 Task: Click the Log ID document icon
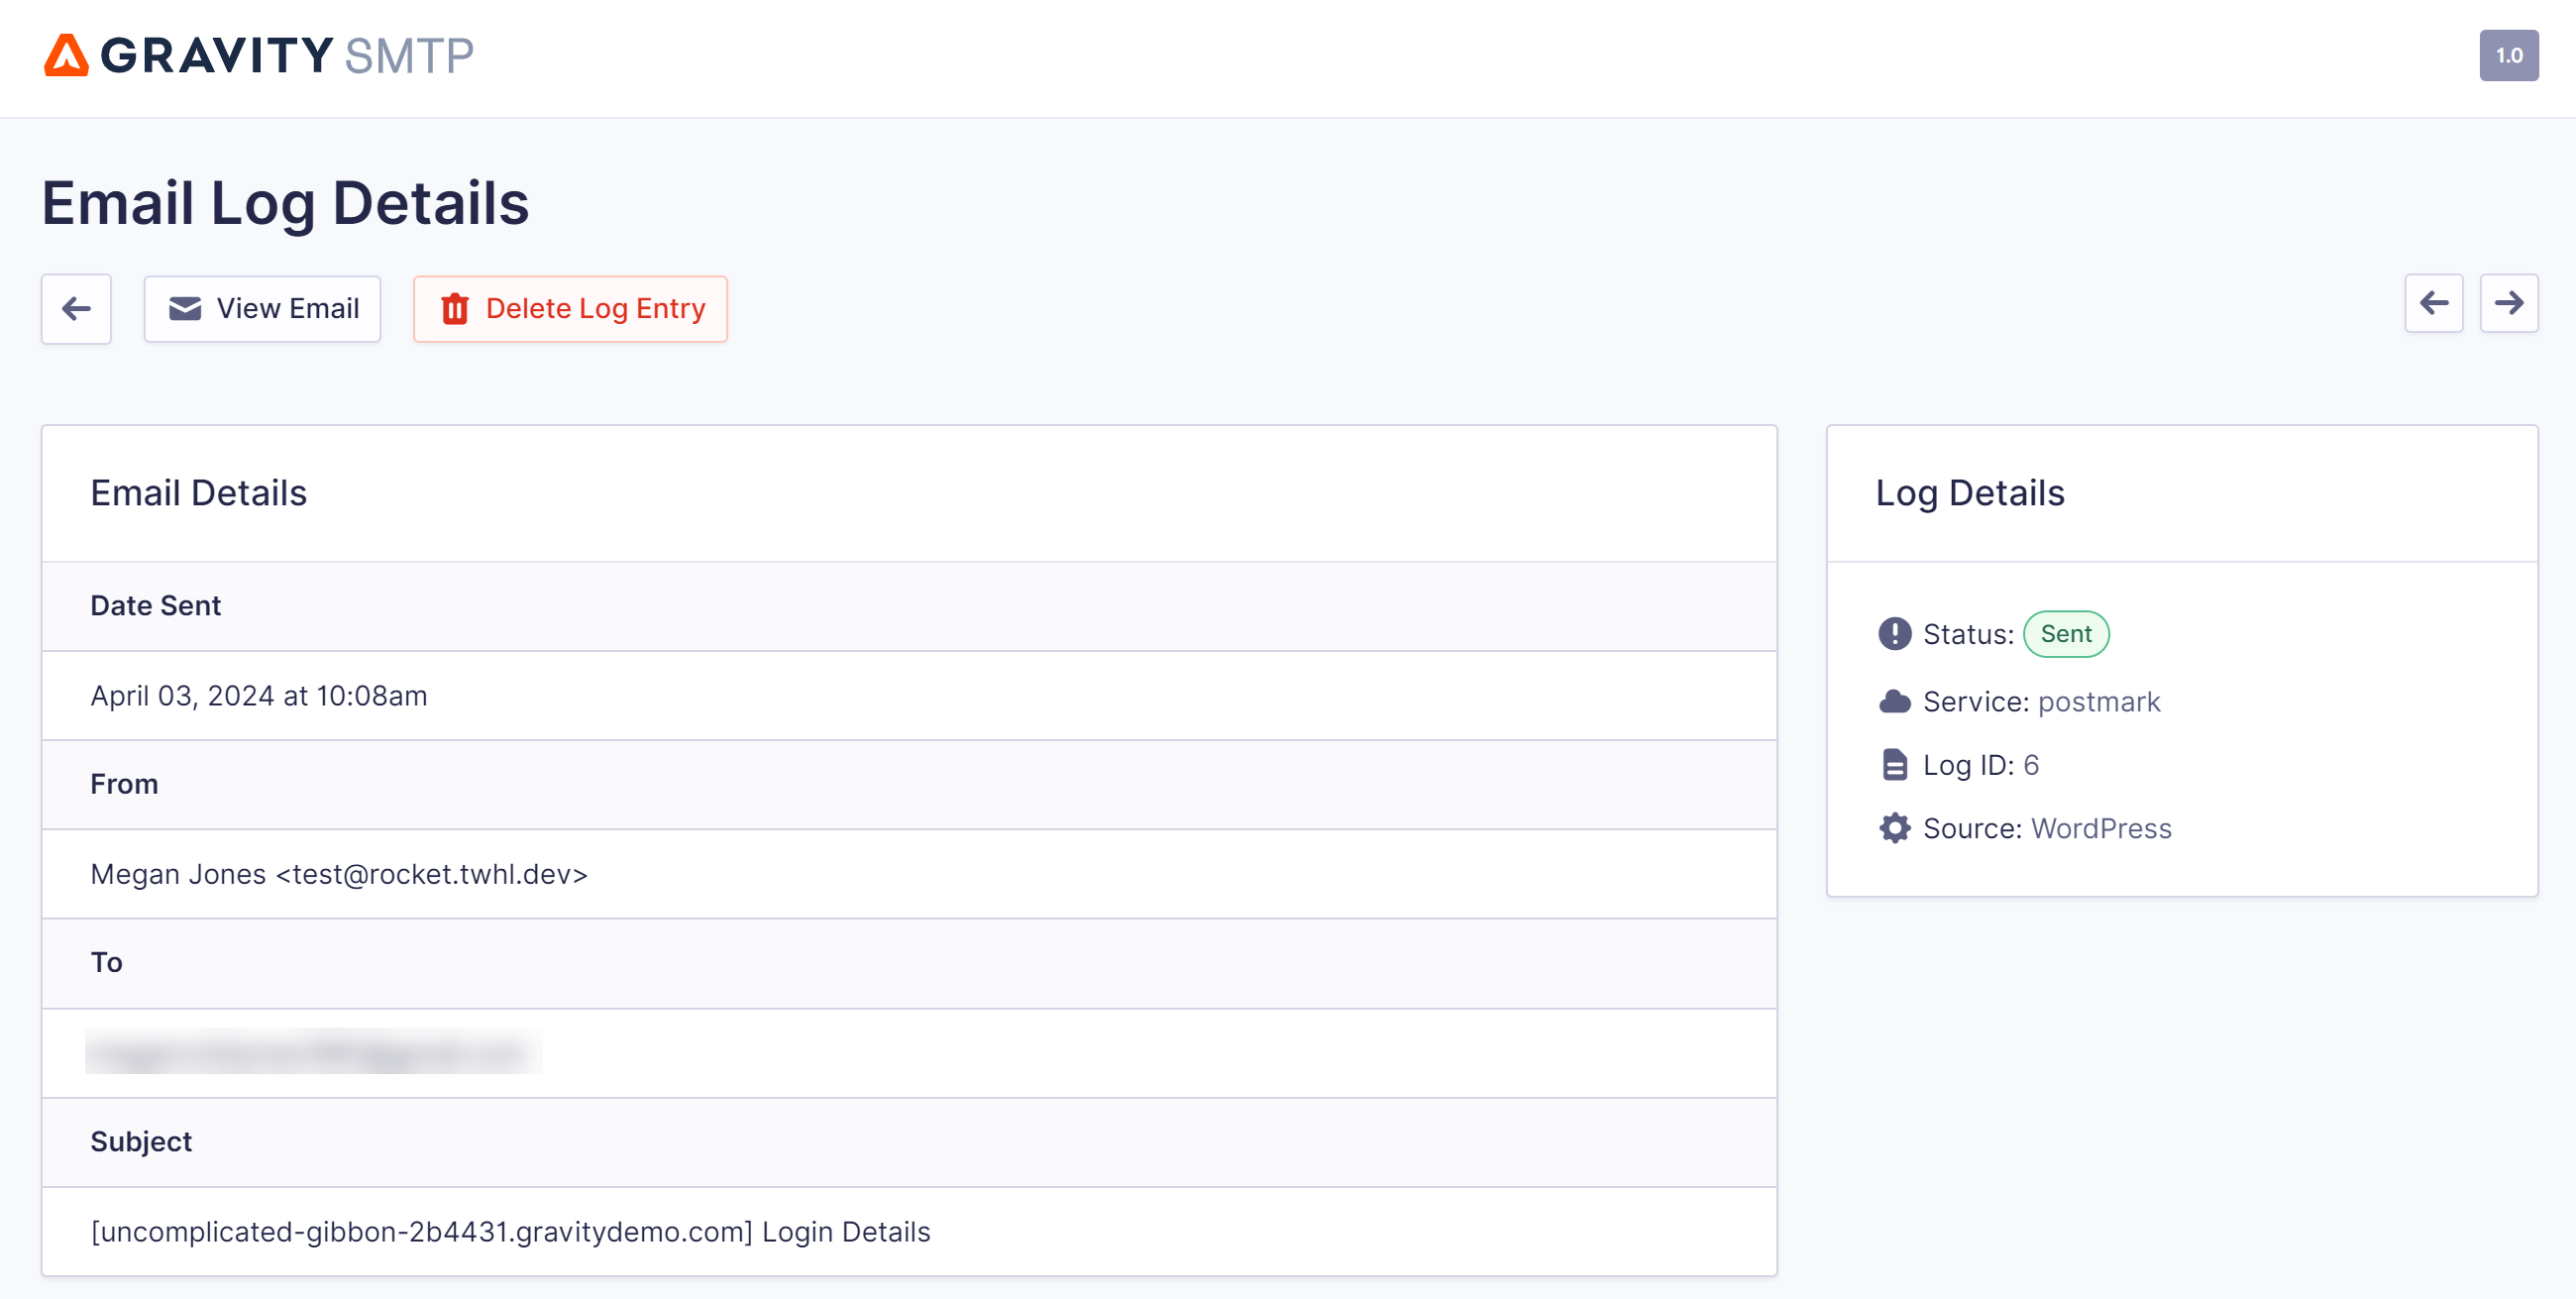pyautogui.click(x=1894, y=765)
